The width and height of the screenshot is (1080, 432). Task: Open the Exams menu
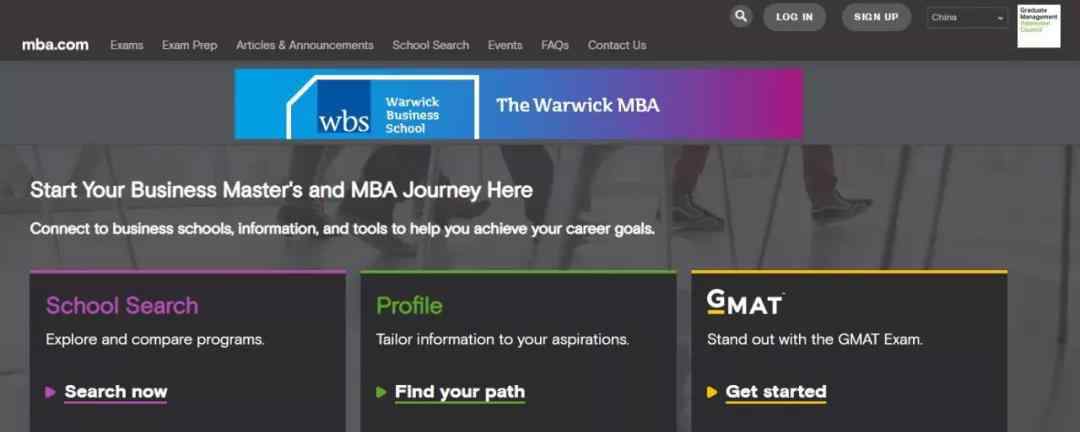(x=127, y=45)
